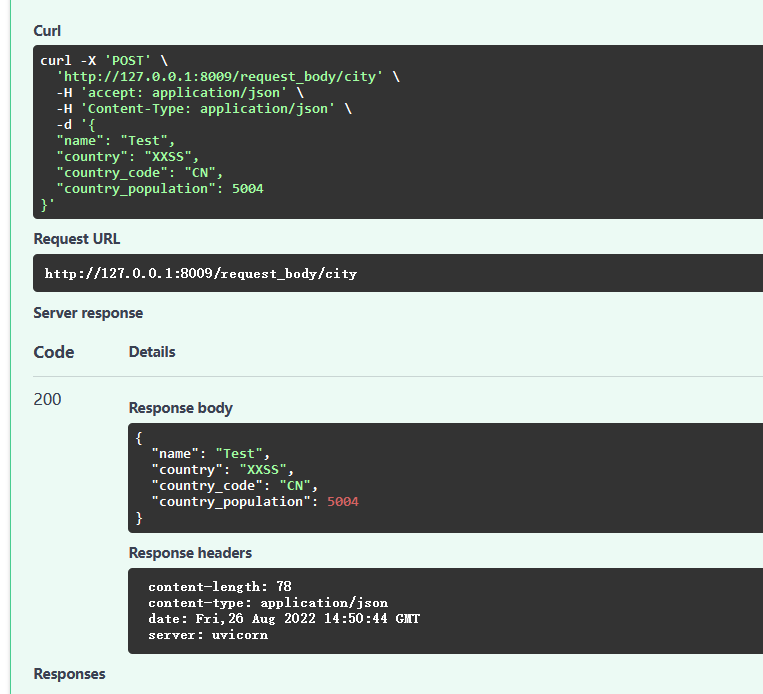The image size is (763, 694).
Task: Click the -d '{ line in curl
Action: (x=76, y=125)
